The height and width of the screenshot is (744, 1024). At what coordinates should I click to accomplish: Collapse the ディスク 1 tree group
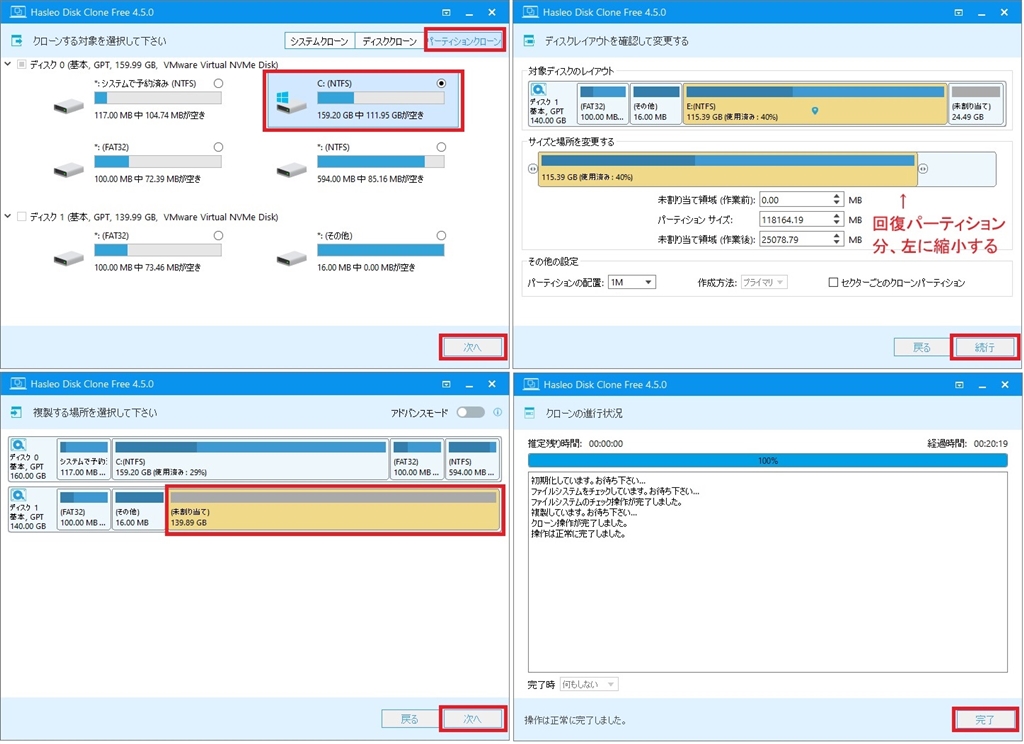pos(8,216)
